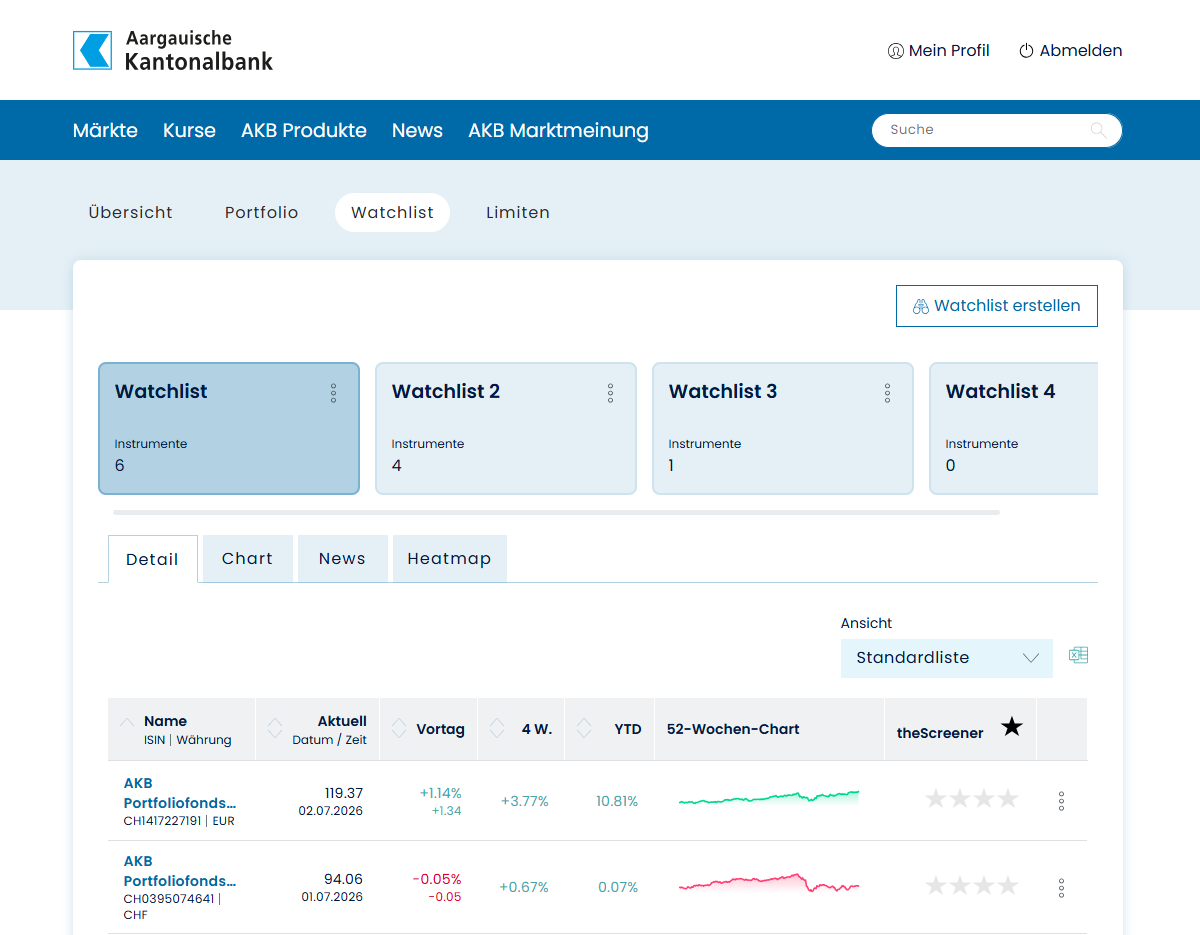Sort by Name column arrow
The image size is (1200, 935).
pos(127,721)
